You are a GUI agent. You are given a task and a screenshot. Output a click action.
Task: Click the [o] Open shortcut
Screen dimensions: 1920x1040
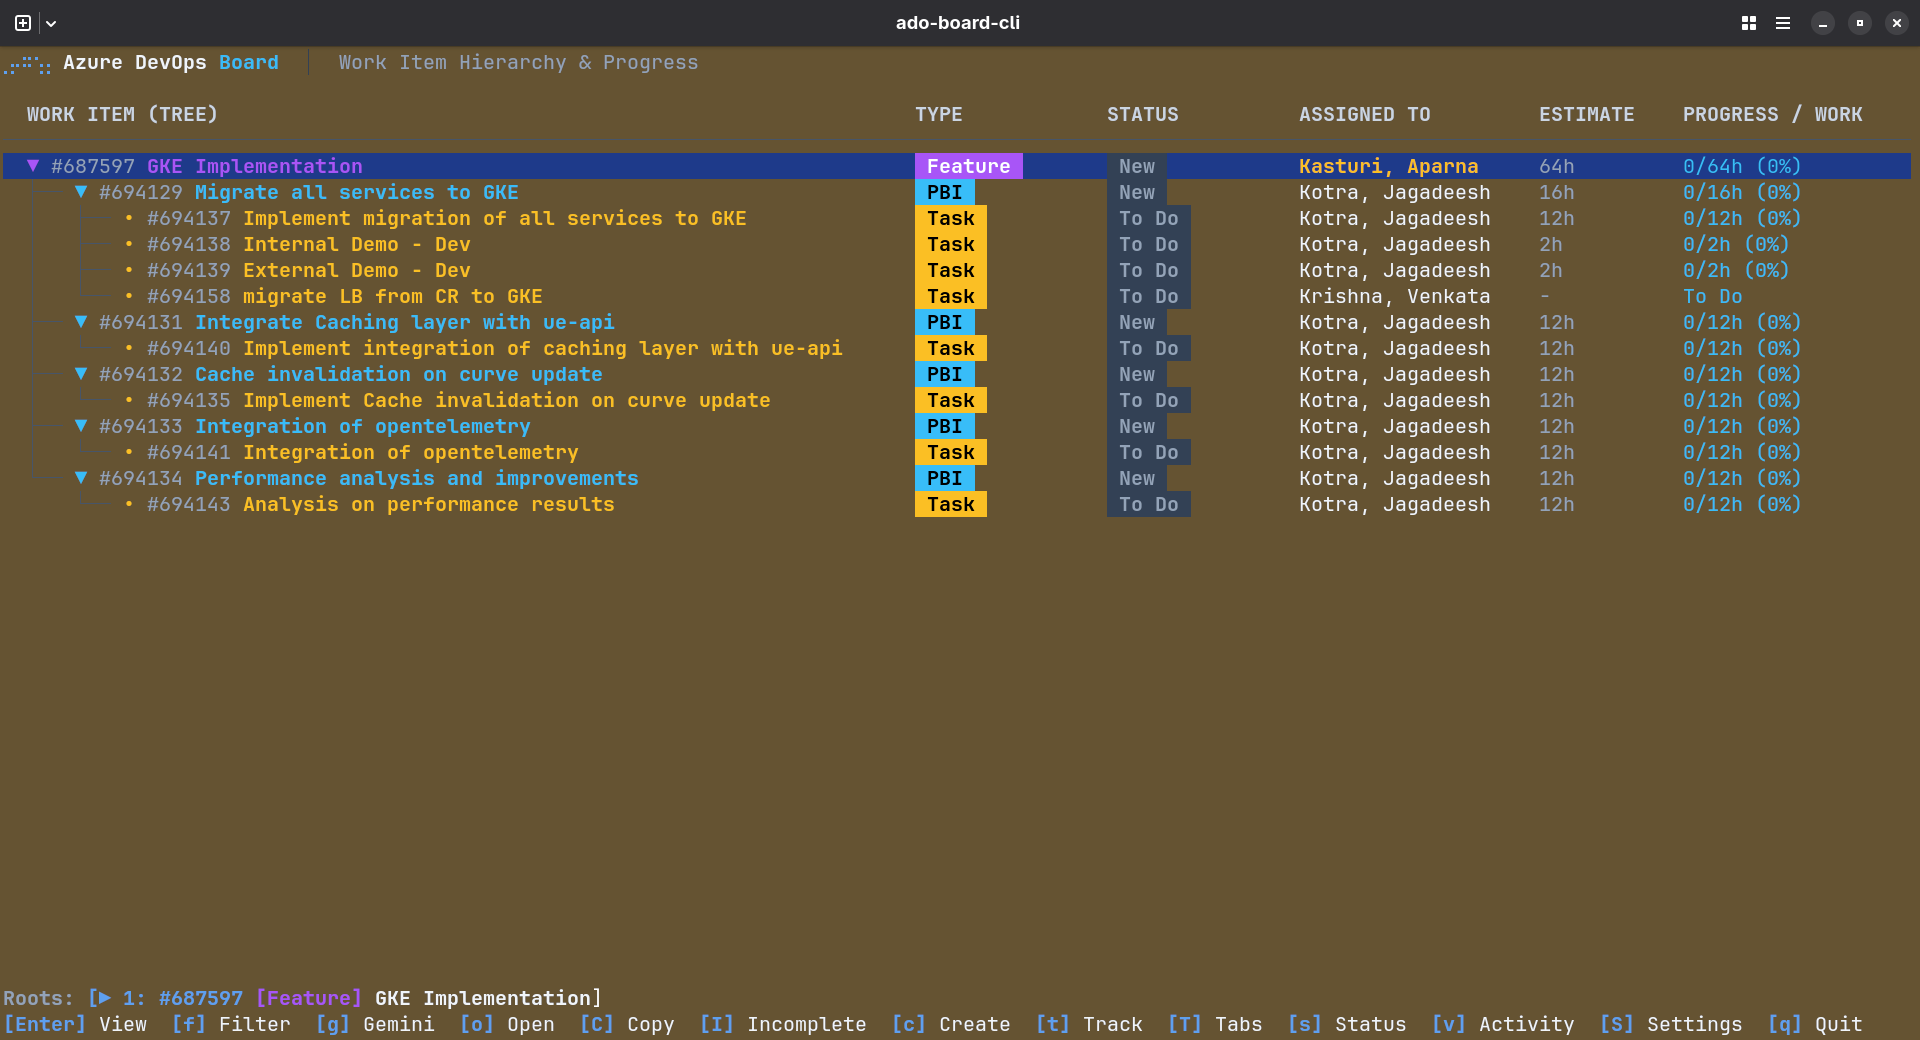pyautogui.click(x=507, y=1024)
